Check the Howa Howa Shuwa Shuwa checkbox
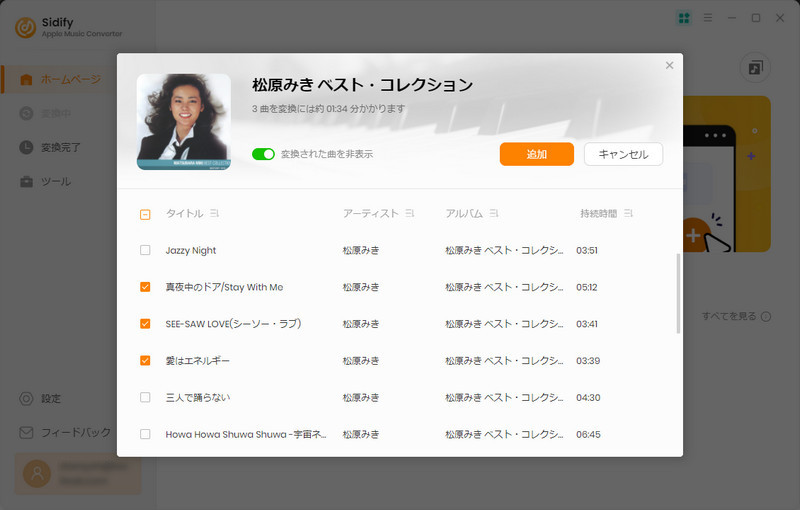The height and width of the screenshot is (510, 800). pyautogui.click(x=145, y=434)
